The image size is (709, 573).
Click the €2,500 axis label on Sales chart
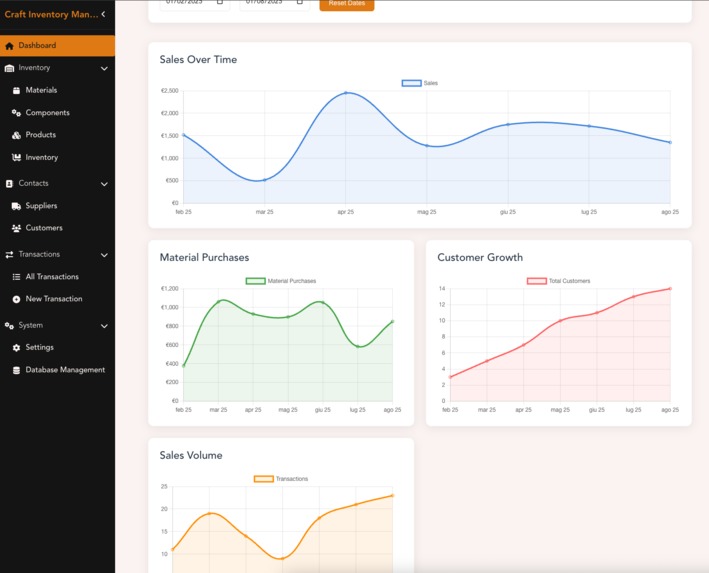pos(170,91)
